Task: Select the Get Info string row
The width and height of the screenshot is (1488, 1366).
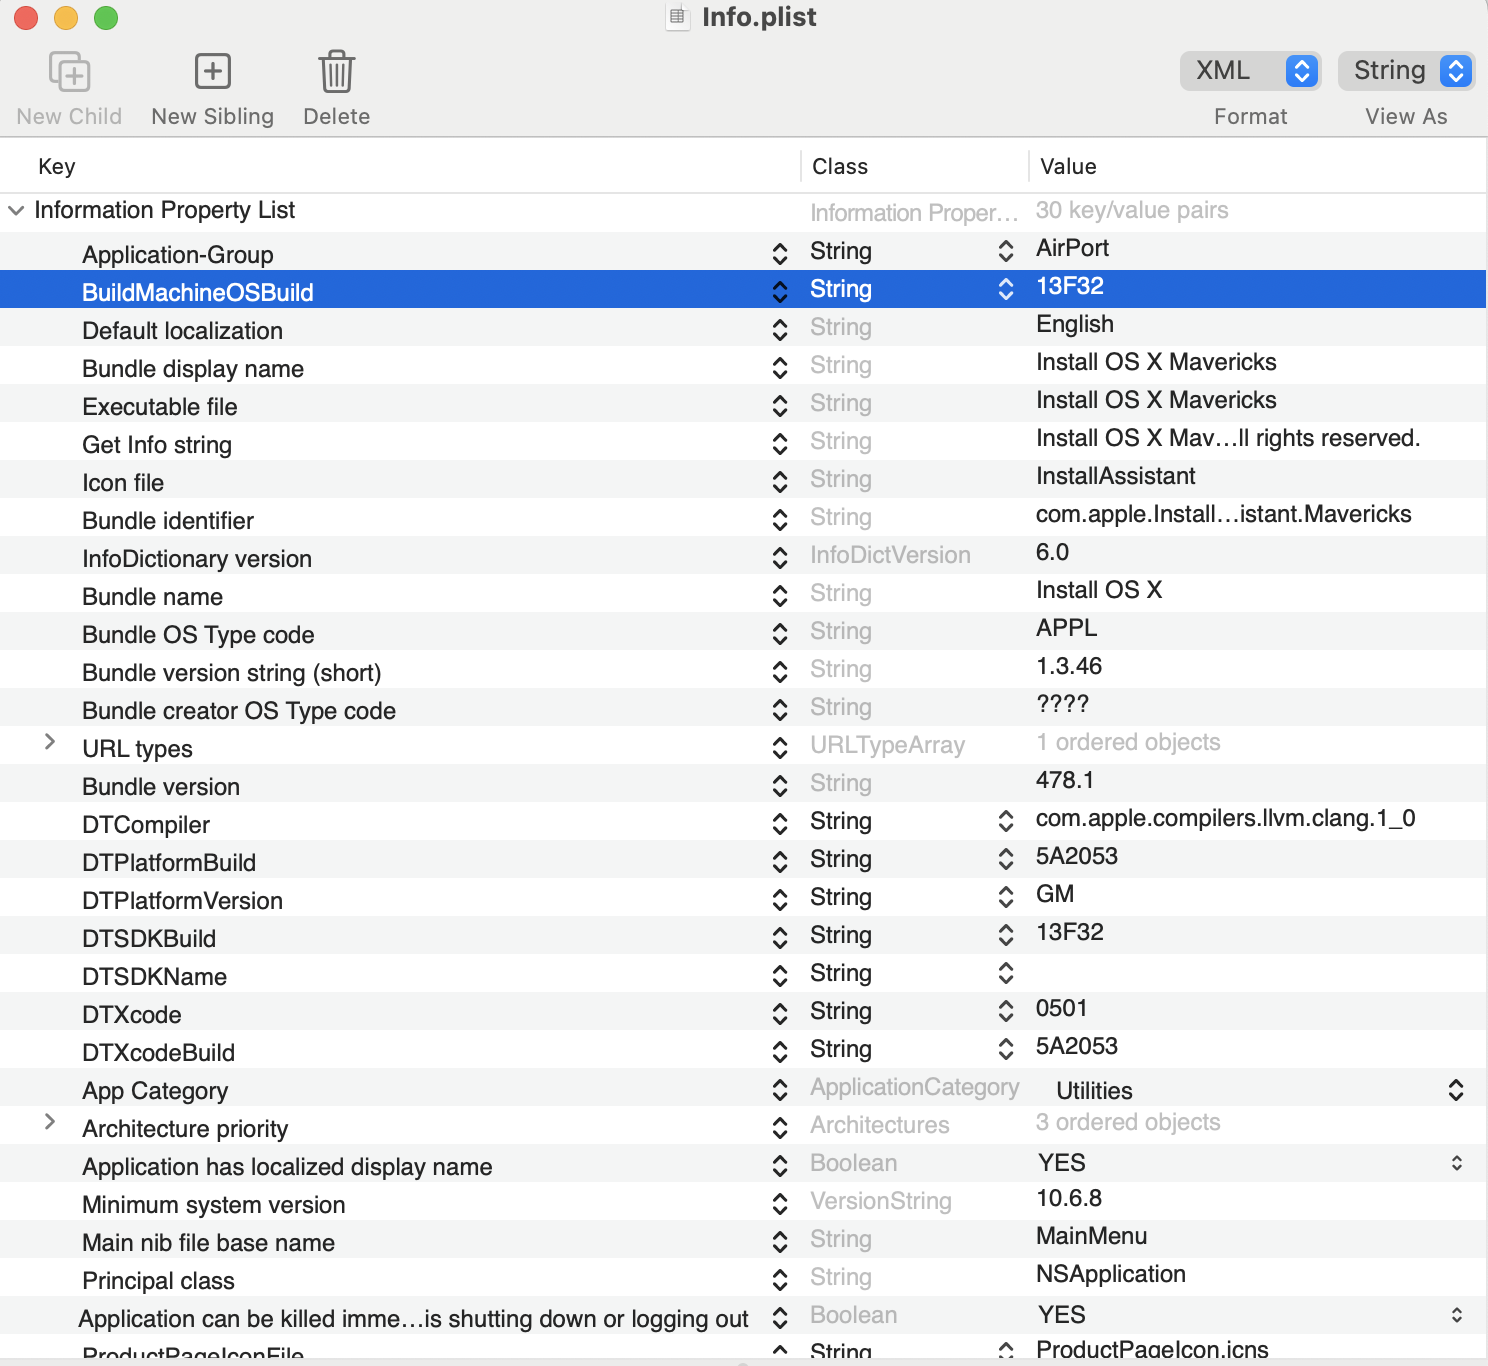Action: point(743,442)
